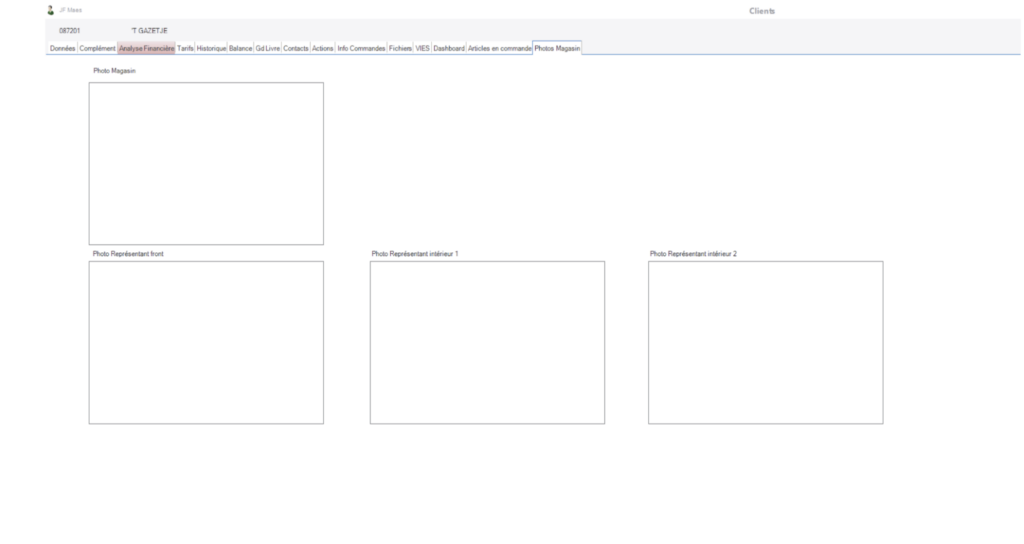Select the Historique tab
Screen dimensions: 1024x544
(211, 48)
